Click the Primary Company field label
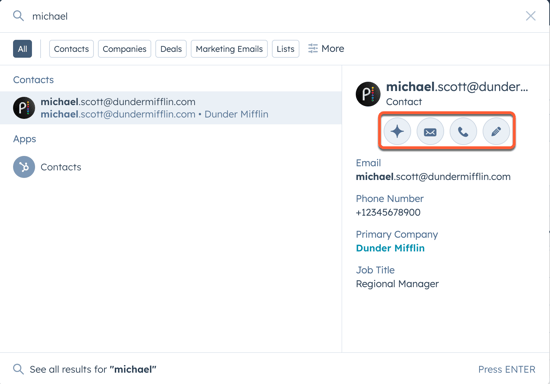550x384 pixels. (397, 234)
